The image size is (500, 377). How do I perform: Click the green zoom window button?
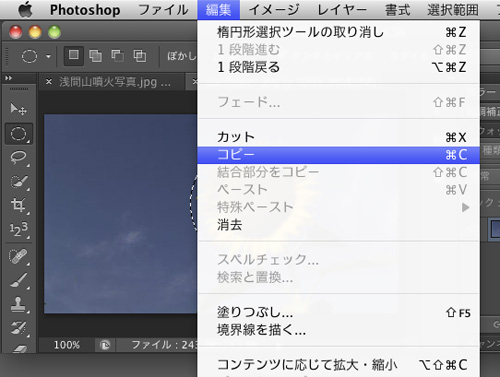click(x=54, y=32)
